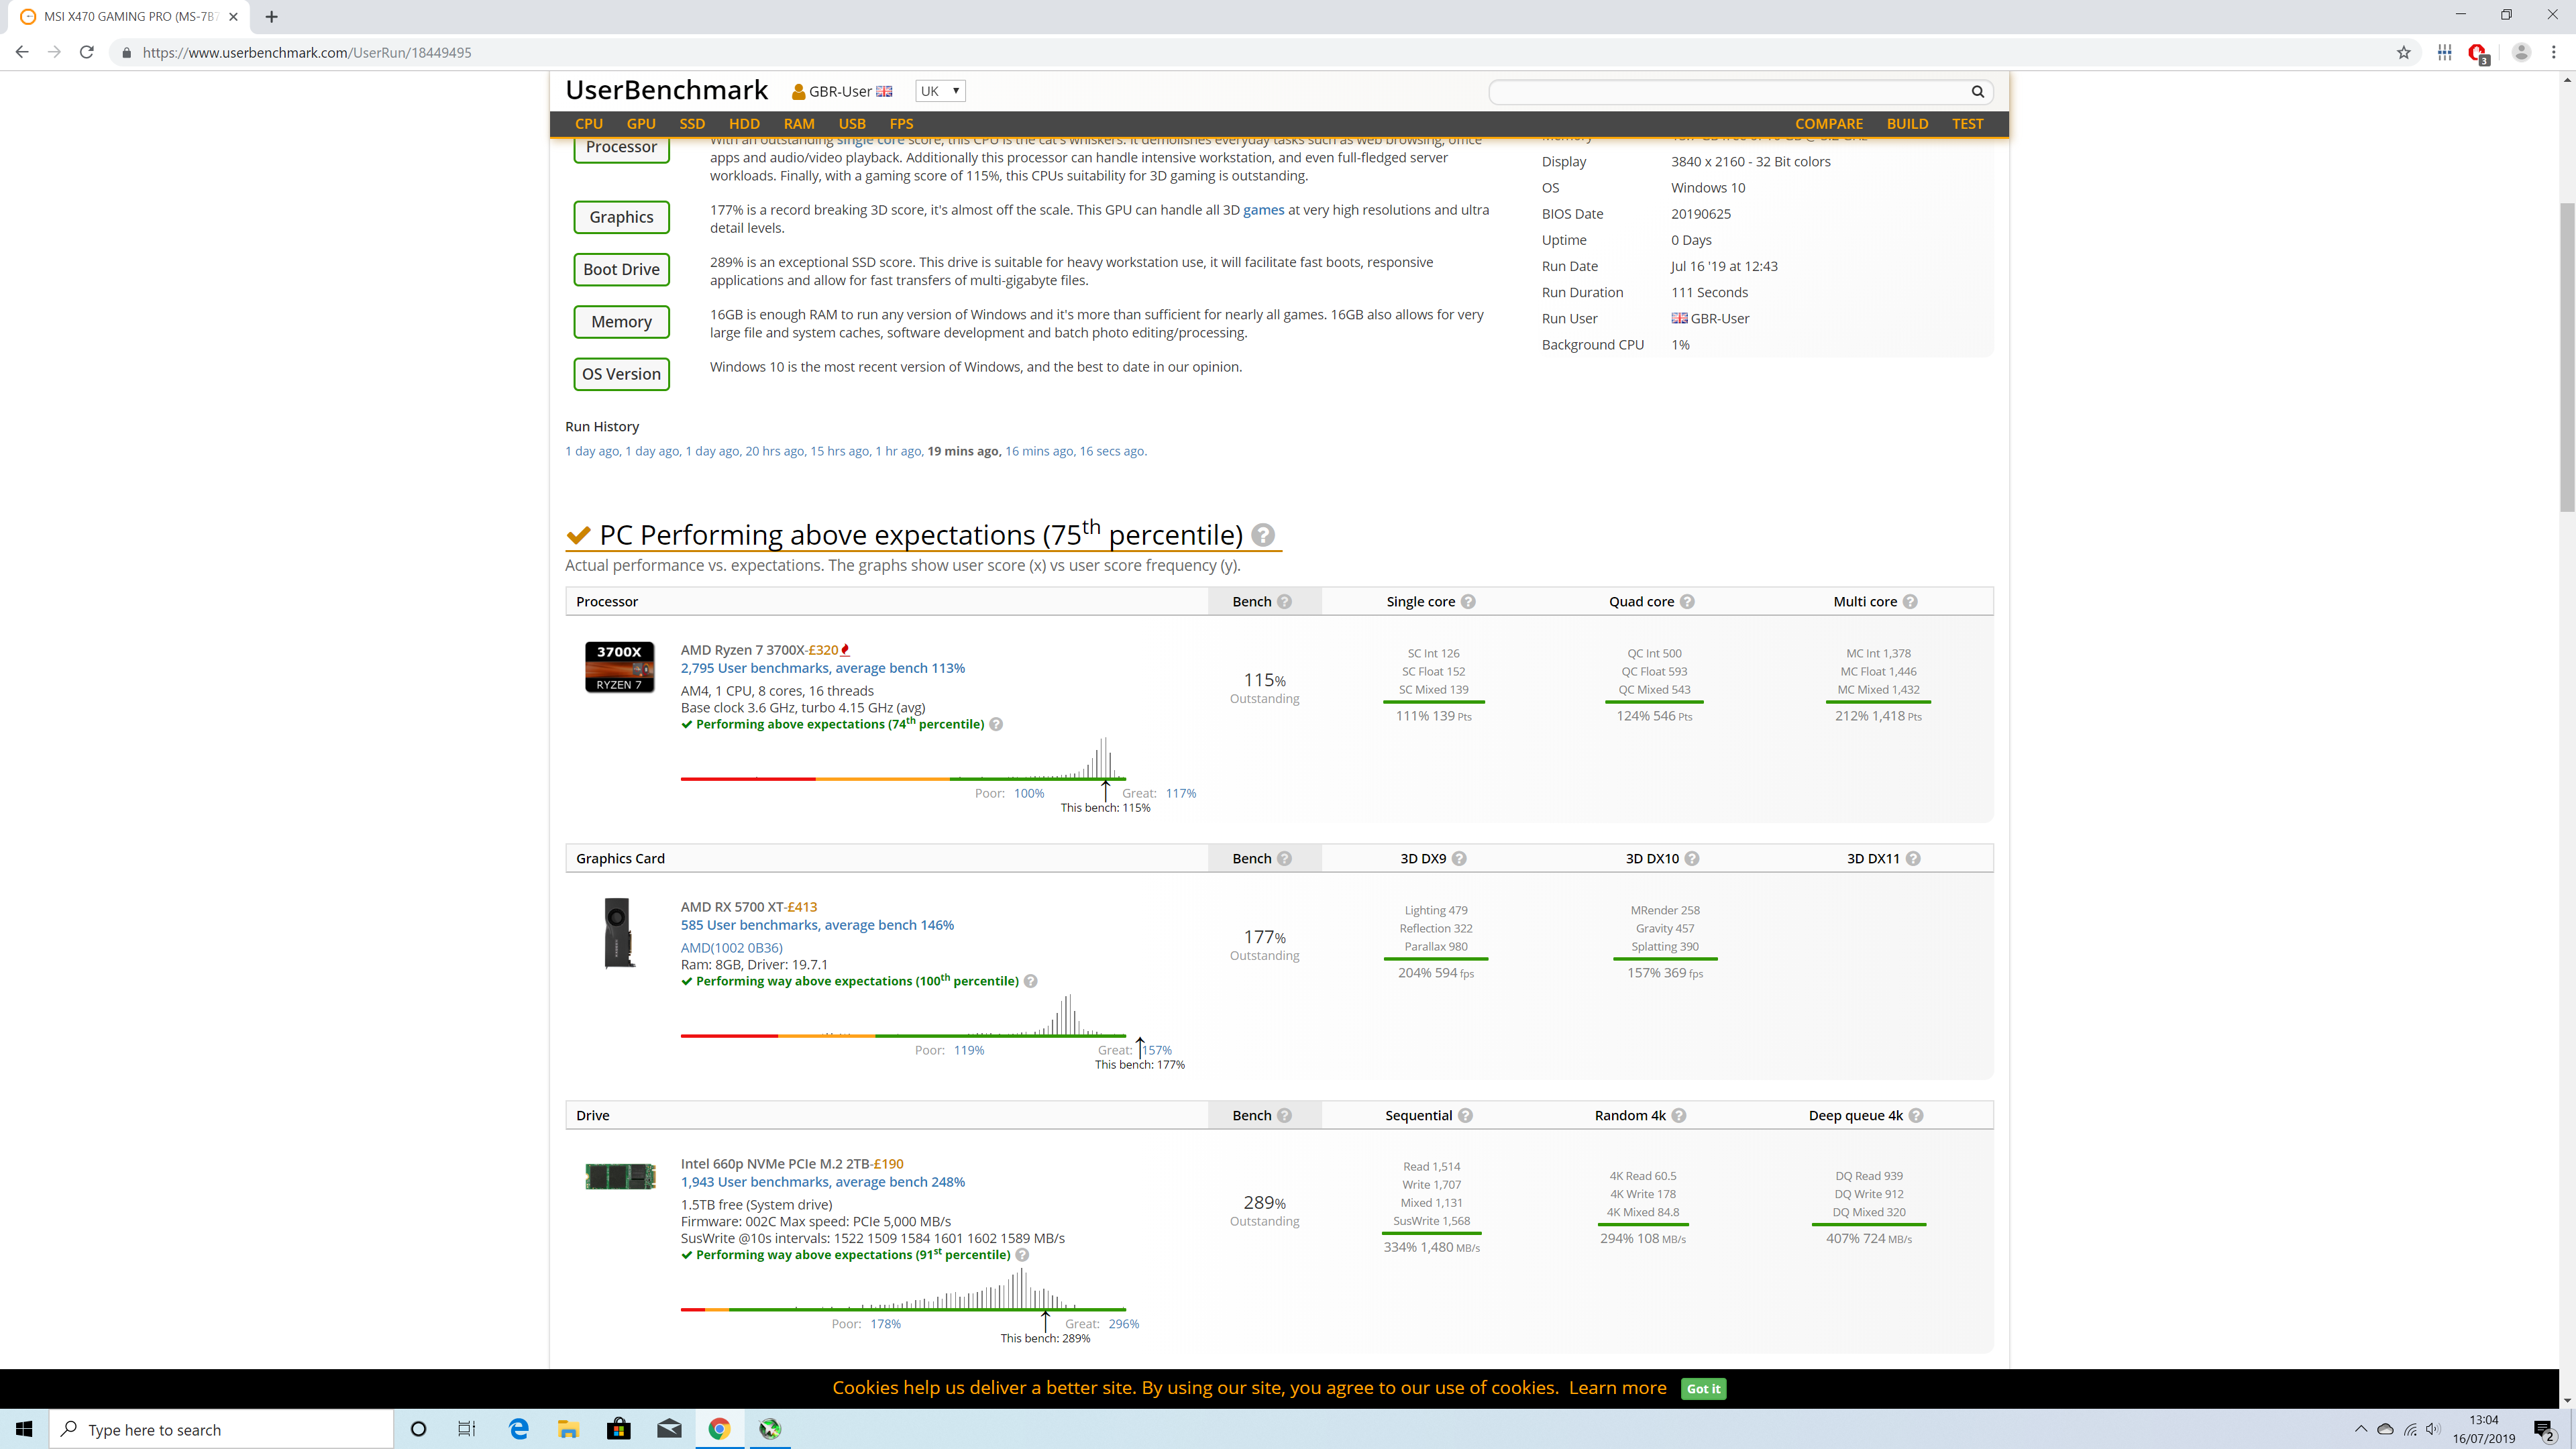Open Chrome three-dot menu
2576x1449 pixels.
click(x=2553, y=52)
